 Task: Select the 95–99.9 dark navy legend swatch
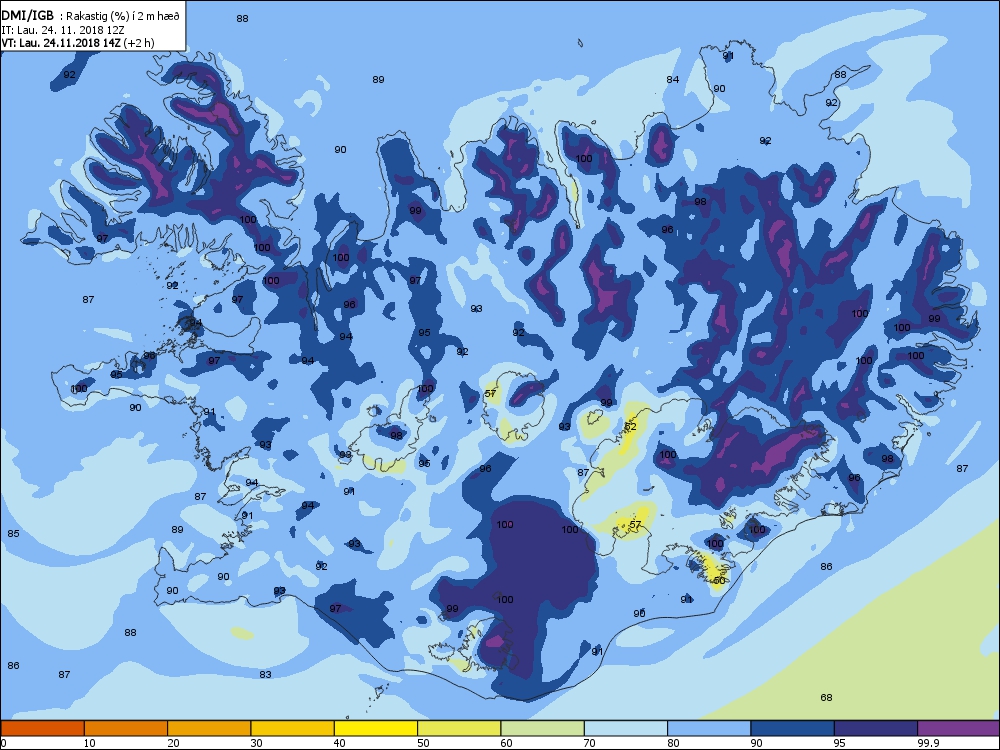(876, 728)
